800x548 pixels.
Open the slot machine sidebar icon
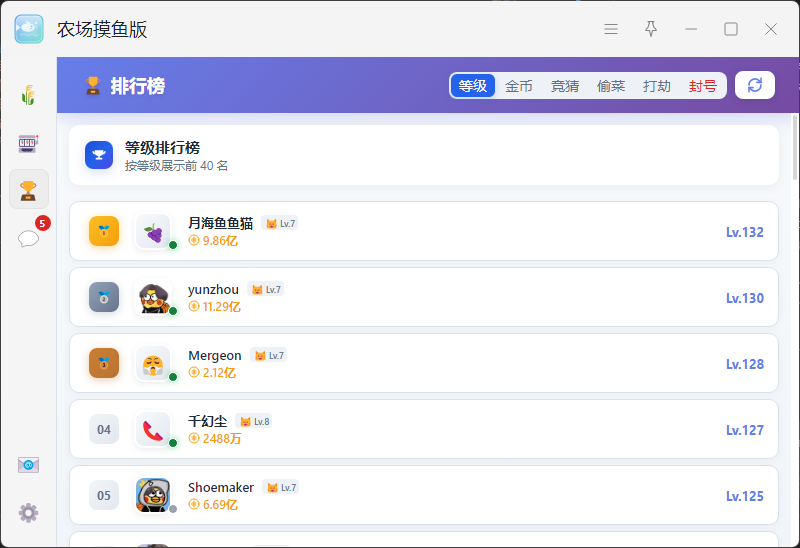(x=29, y=143)
